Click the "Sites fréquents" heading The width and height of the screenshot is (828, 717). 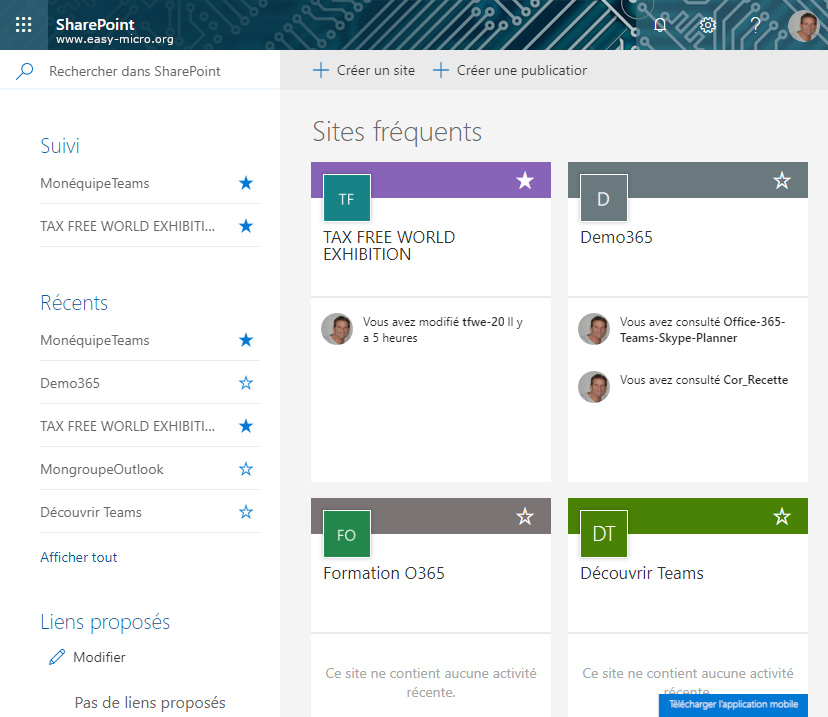pos(397,131)
